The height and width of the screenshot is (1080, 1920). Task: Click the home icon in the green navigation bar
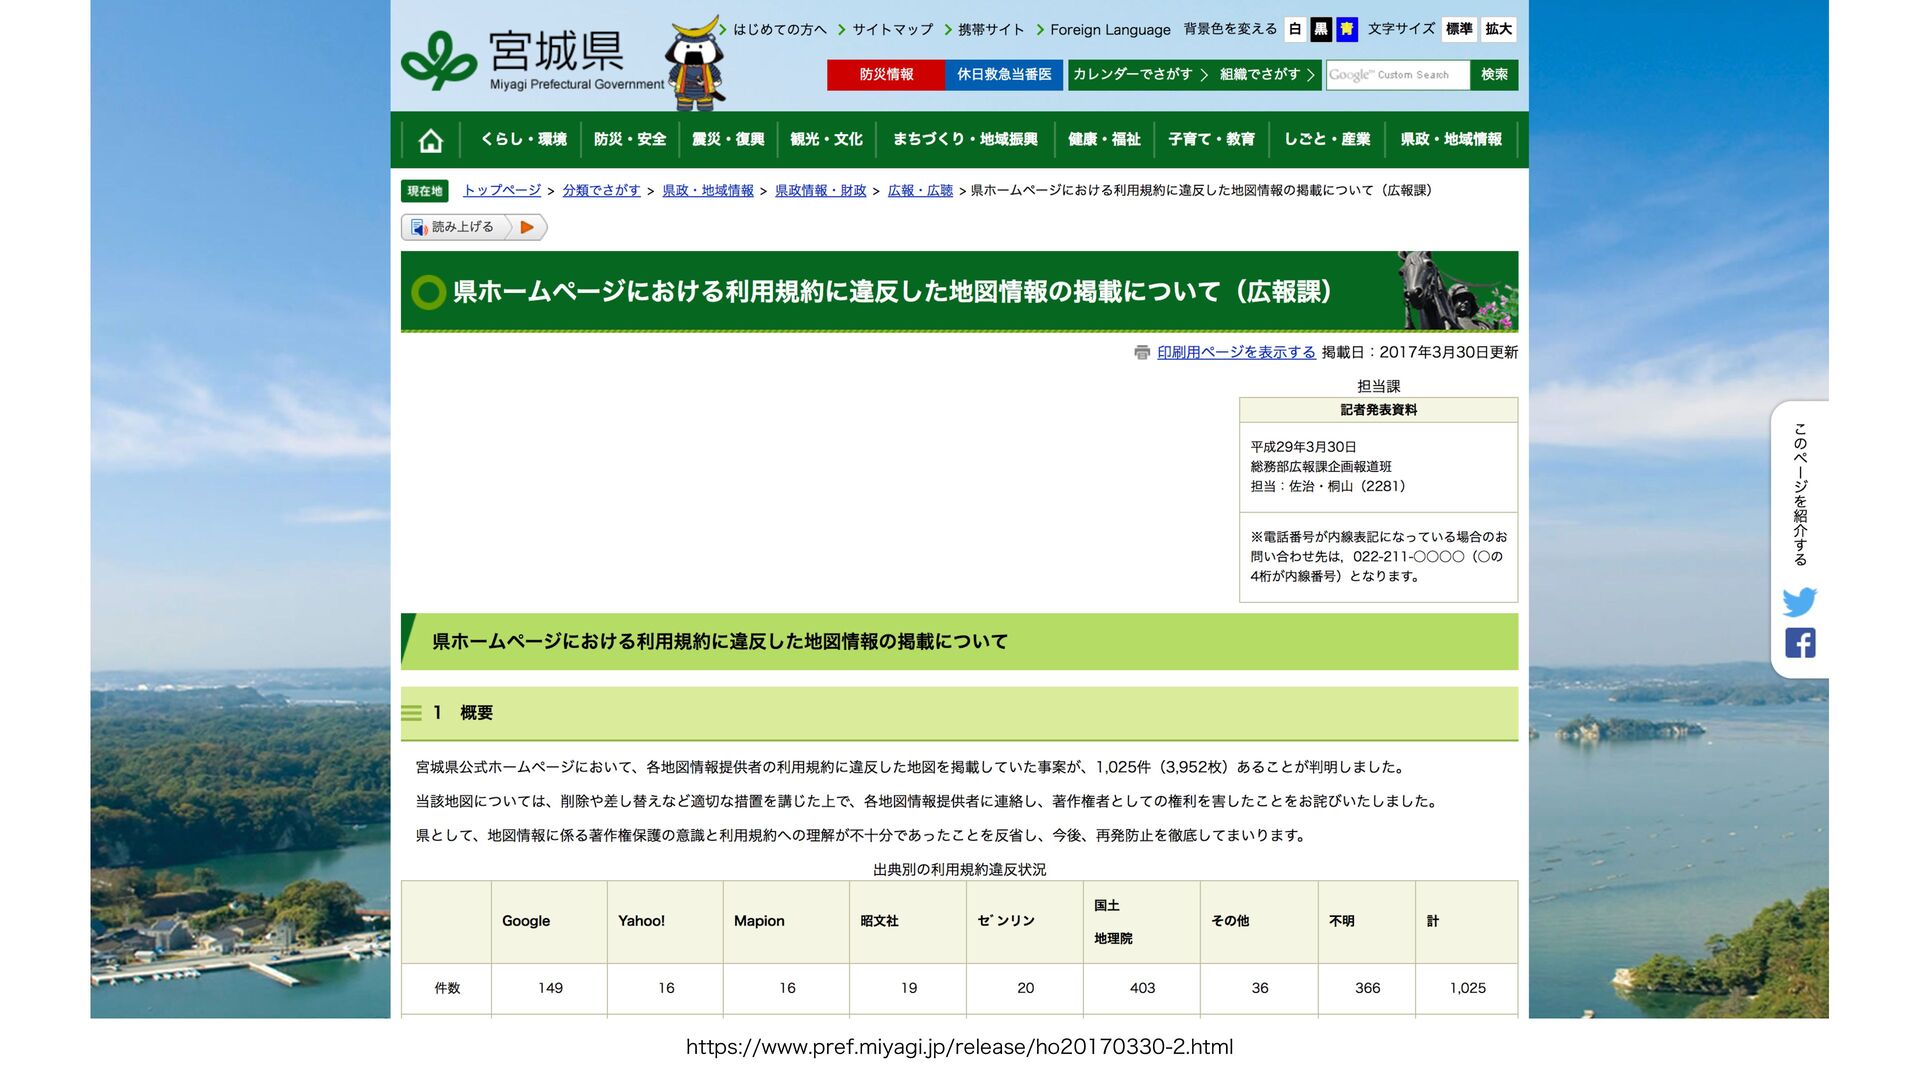click(430, 140)
